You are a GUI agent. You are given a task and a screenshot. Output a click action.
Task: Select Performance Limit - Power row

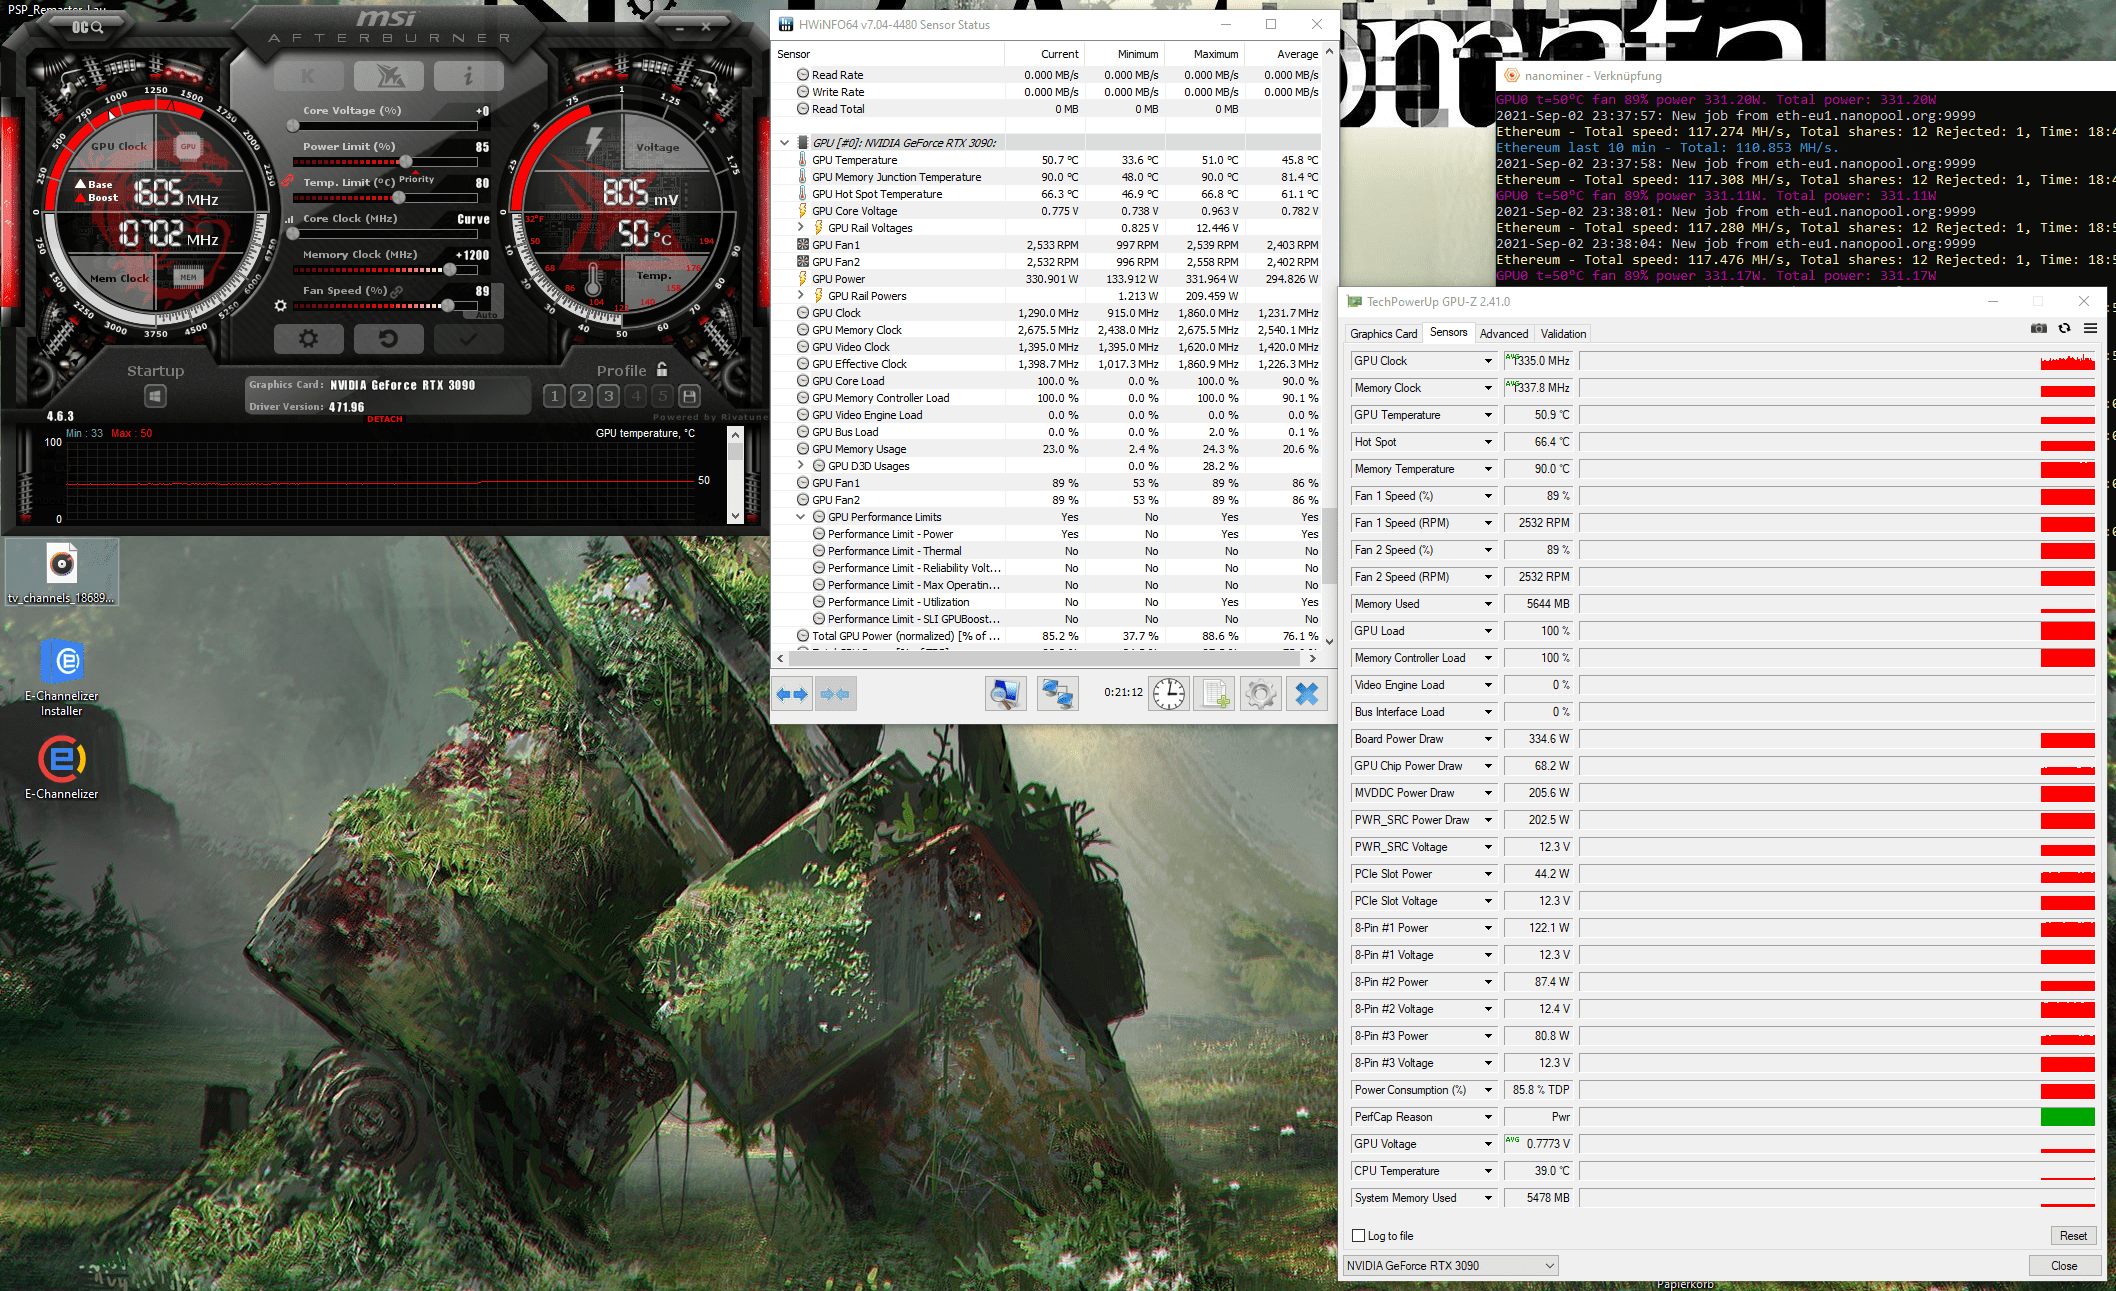[x=1048, y=534]
